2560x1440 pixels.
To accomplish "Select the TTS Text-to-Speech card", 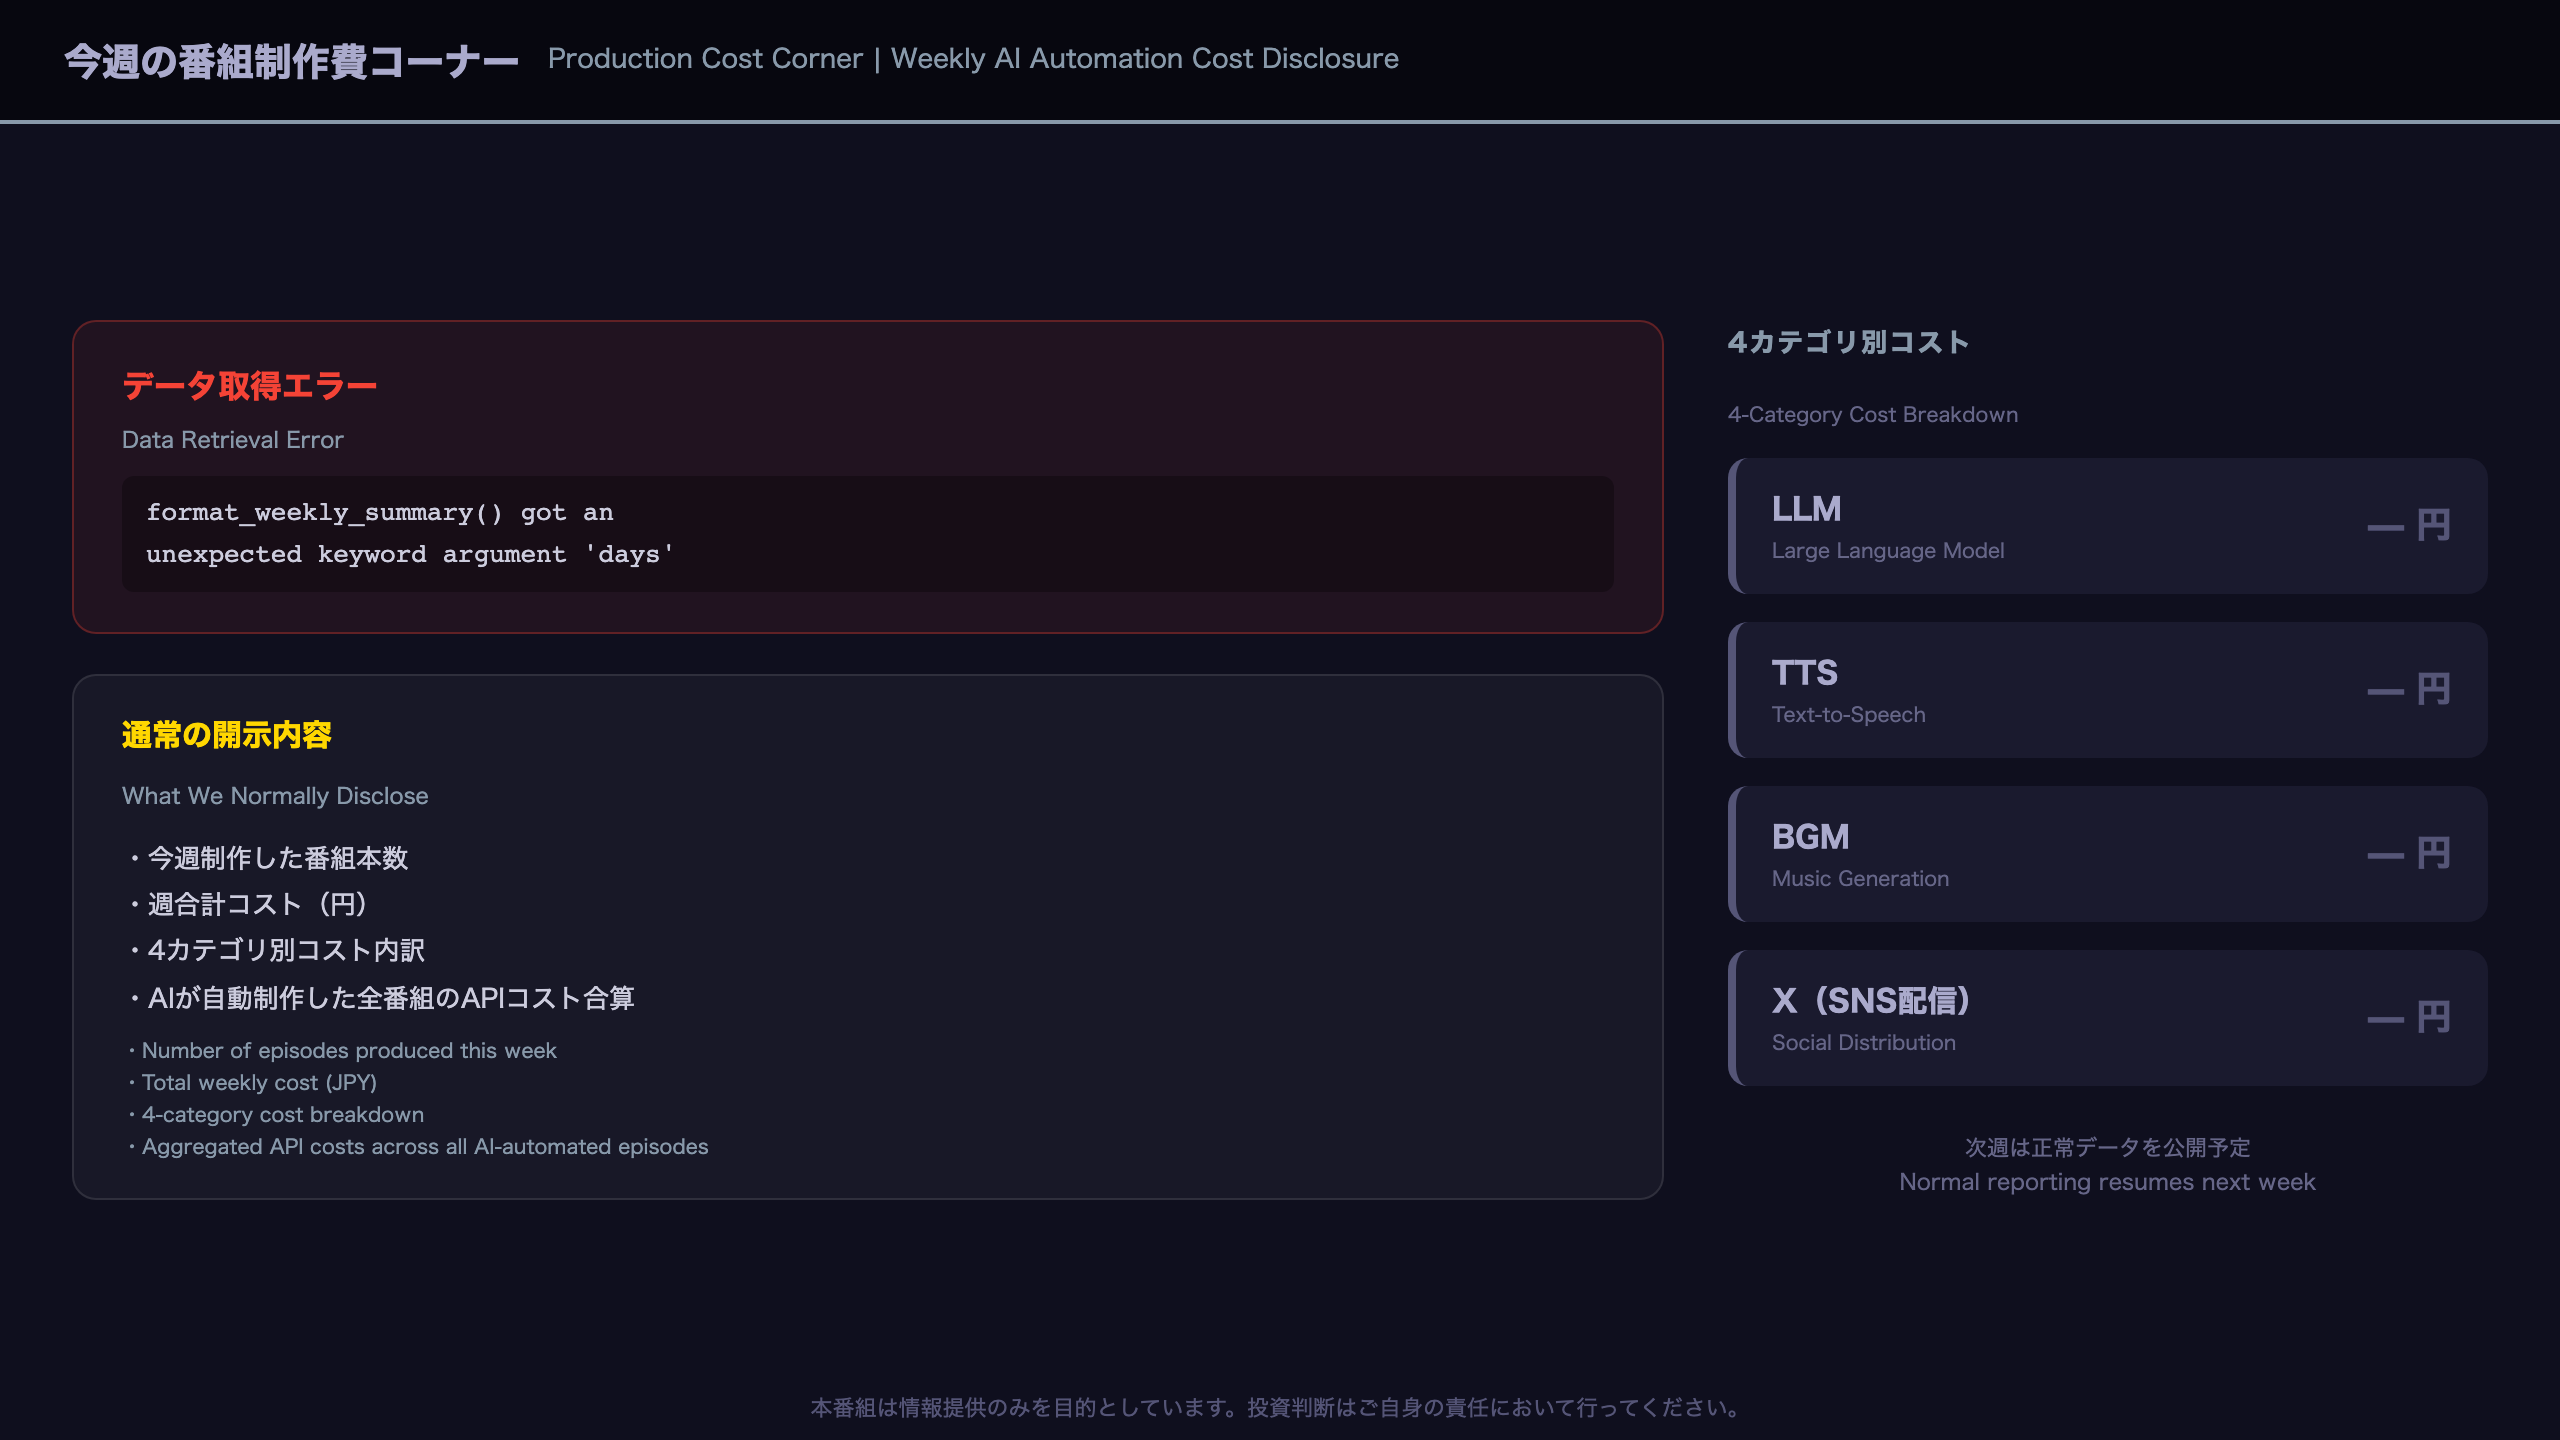I will point(2107,690).
